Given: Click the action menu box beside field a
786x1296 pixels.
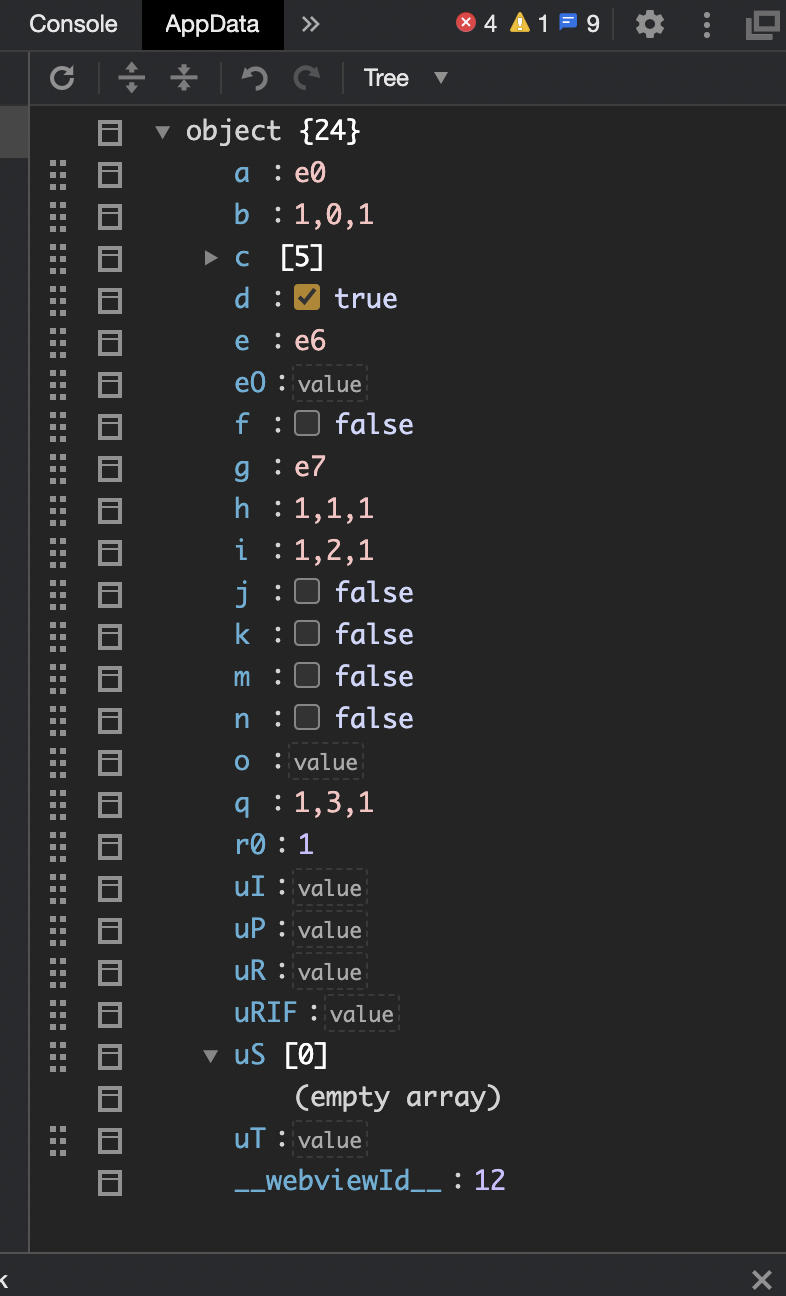Looking at the screenshot, I should tap(109, 174).
